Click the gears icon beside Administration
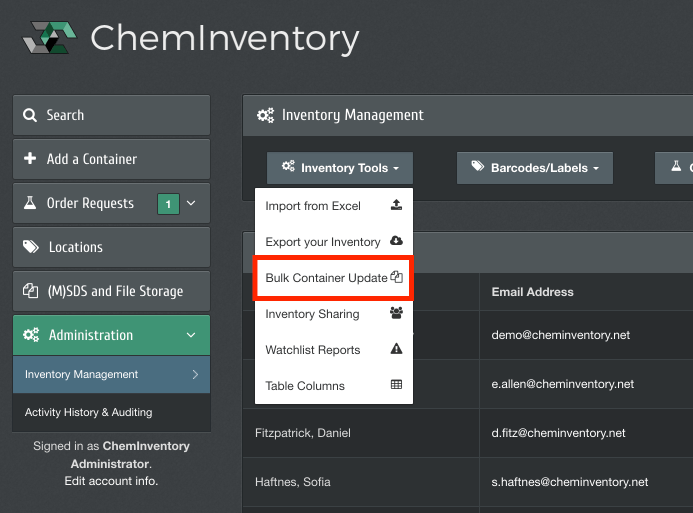 point(31,335)
